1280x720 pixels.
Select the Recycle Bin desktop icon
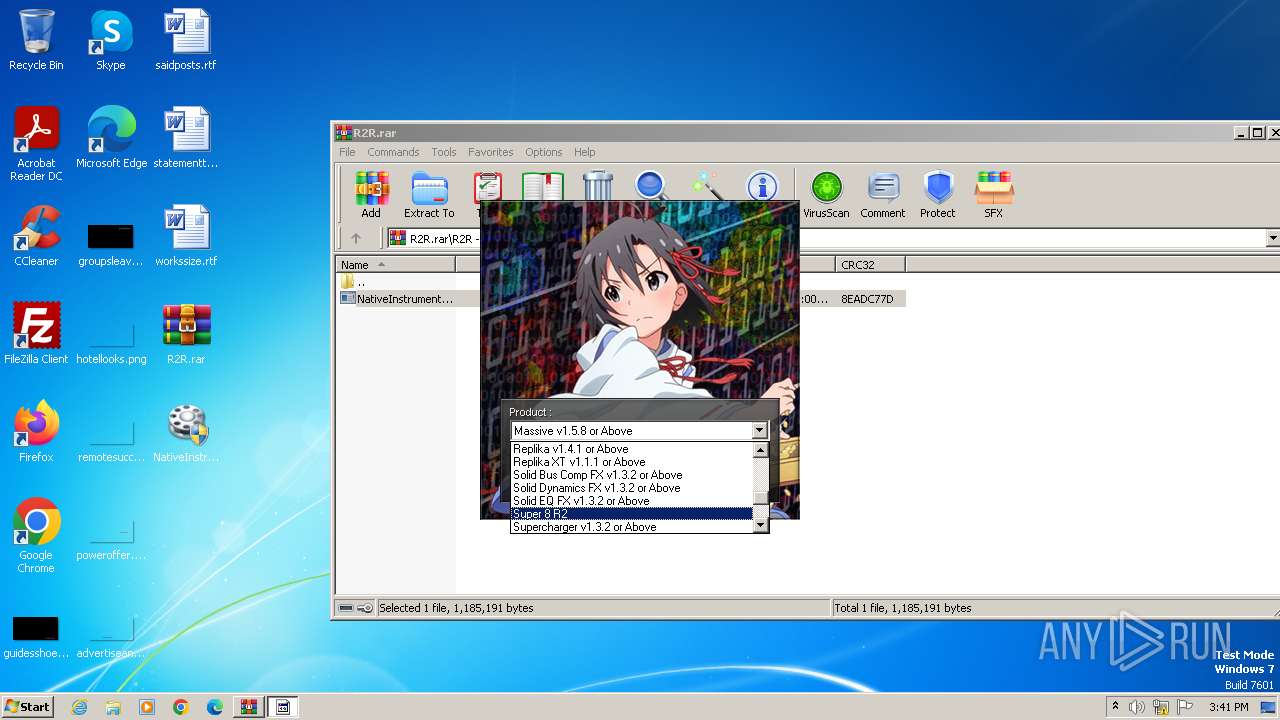tap(36, 40)
